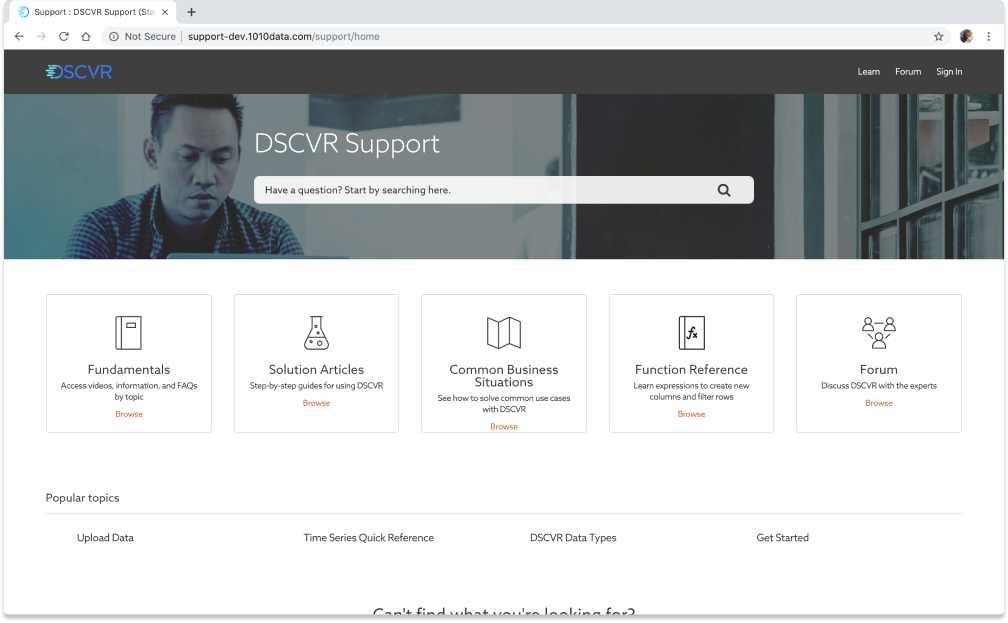Viewport: 1008px width, 623px height.
Task: Click the Forum people icon
Action: pyautogui.click(x=879, y=332)
